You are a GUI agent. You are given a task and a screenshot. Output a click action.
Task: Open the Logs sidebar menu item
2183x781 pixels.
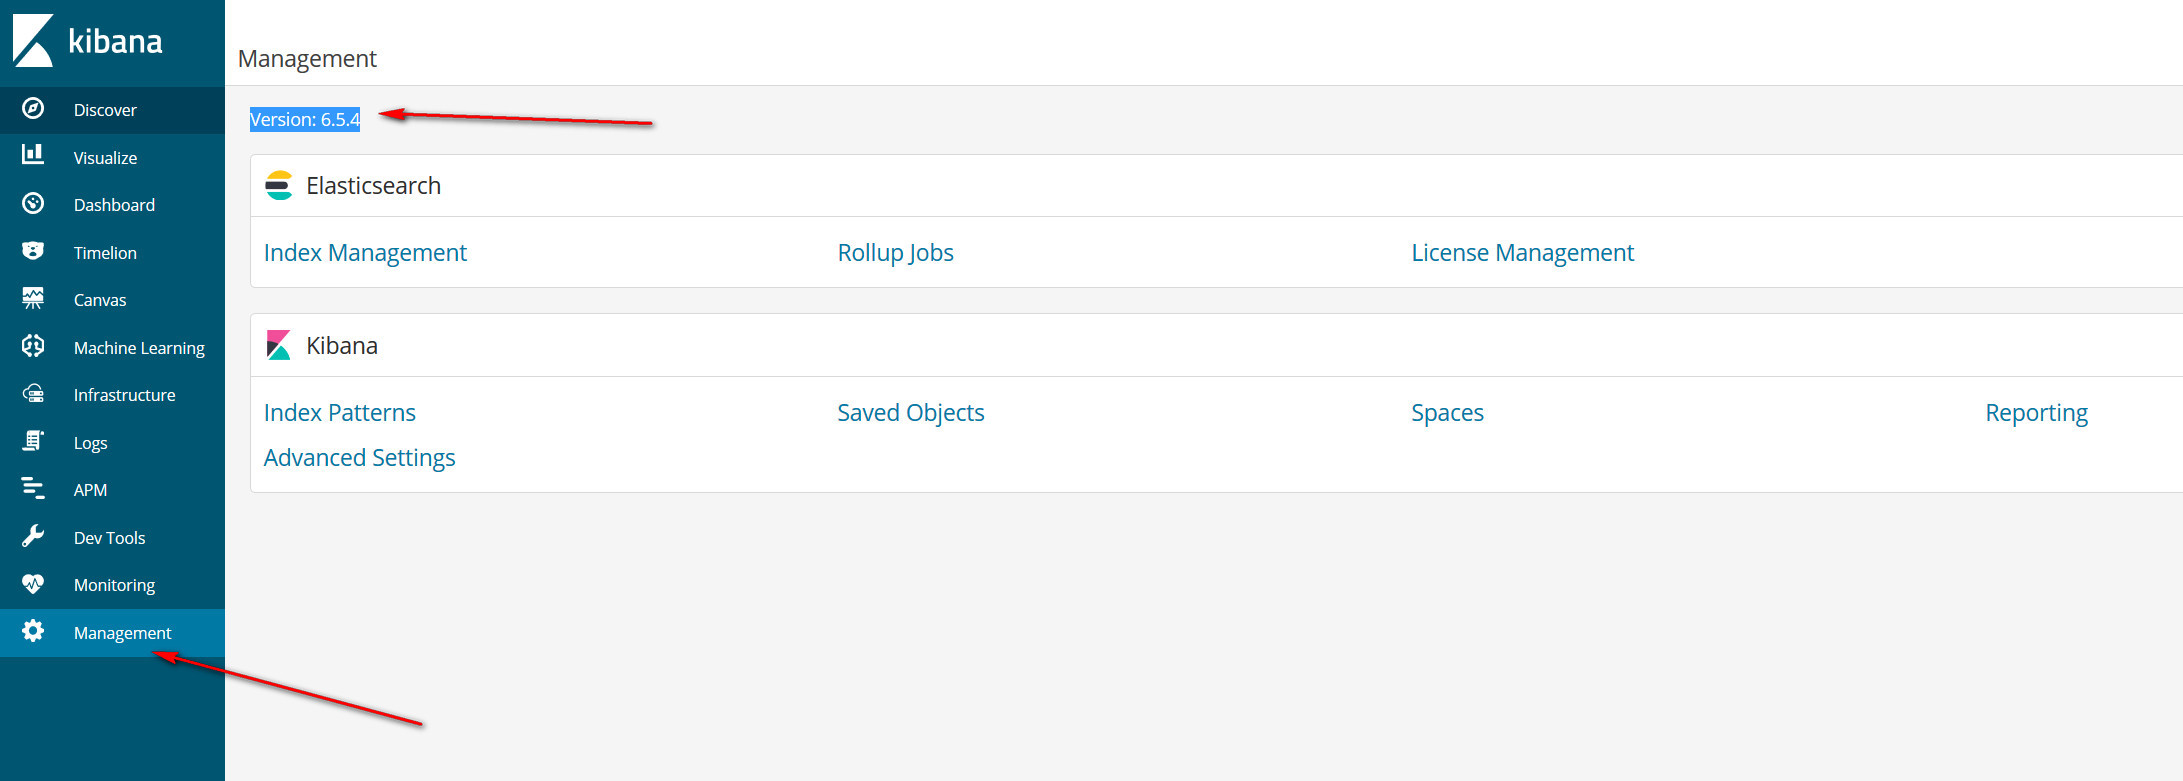[90, 443]
